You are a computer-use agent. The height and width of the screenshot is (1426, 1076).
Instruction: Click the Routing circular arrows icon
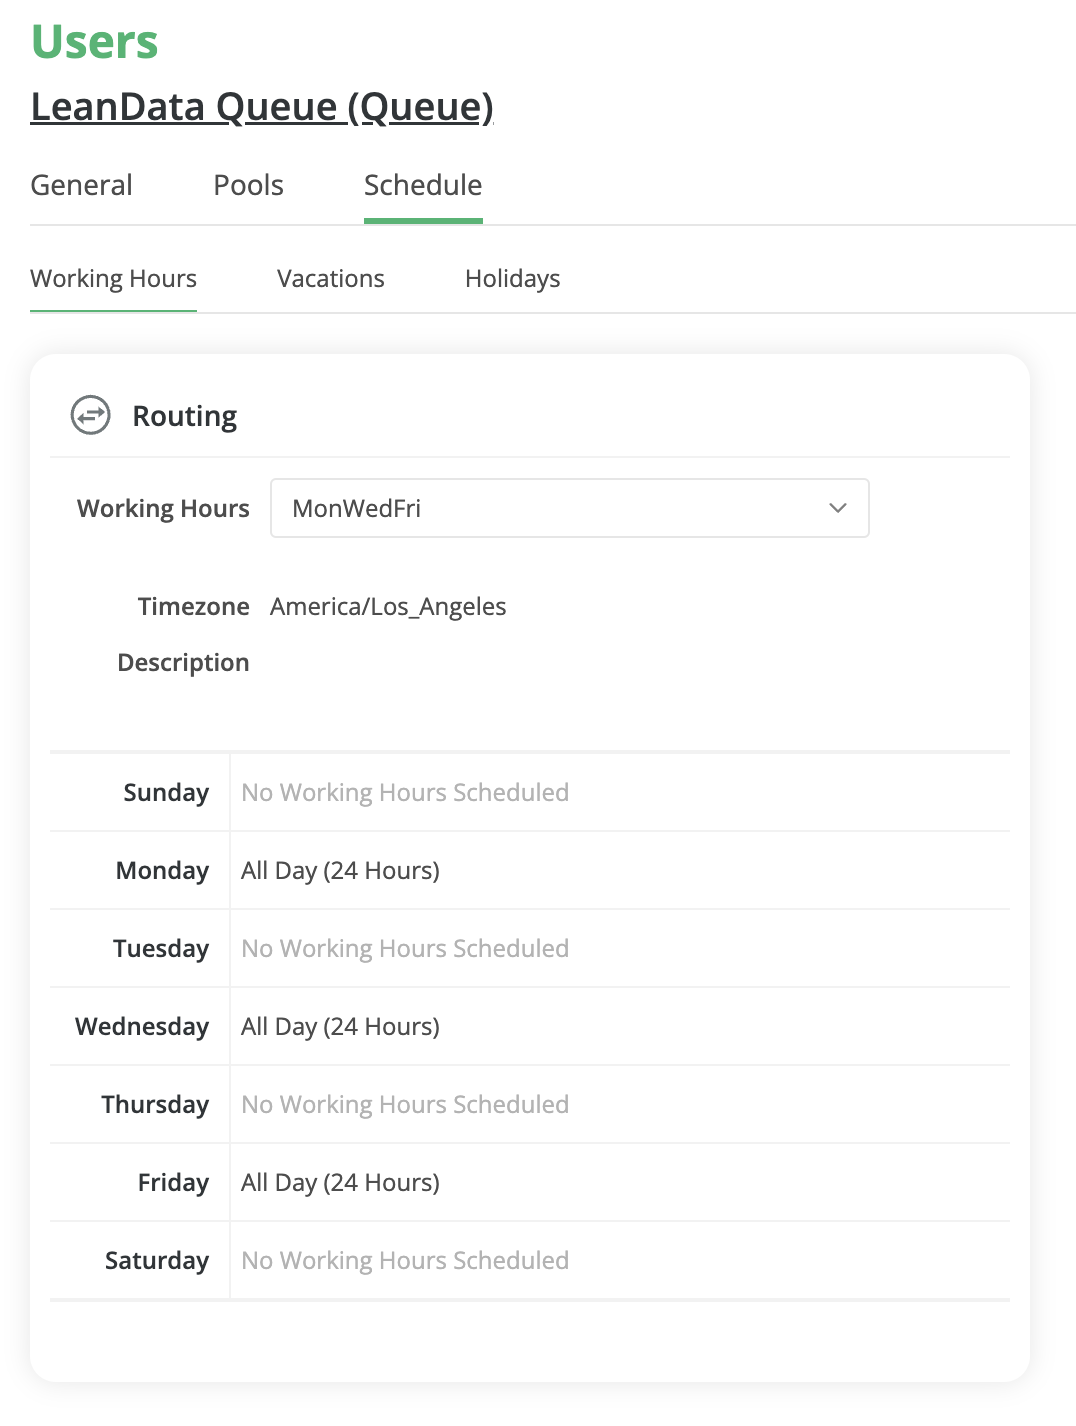90,415
